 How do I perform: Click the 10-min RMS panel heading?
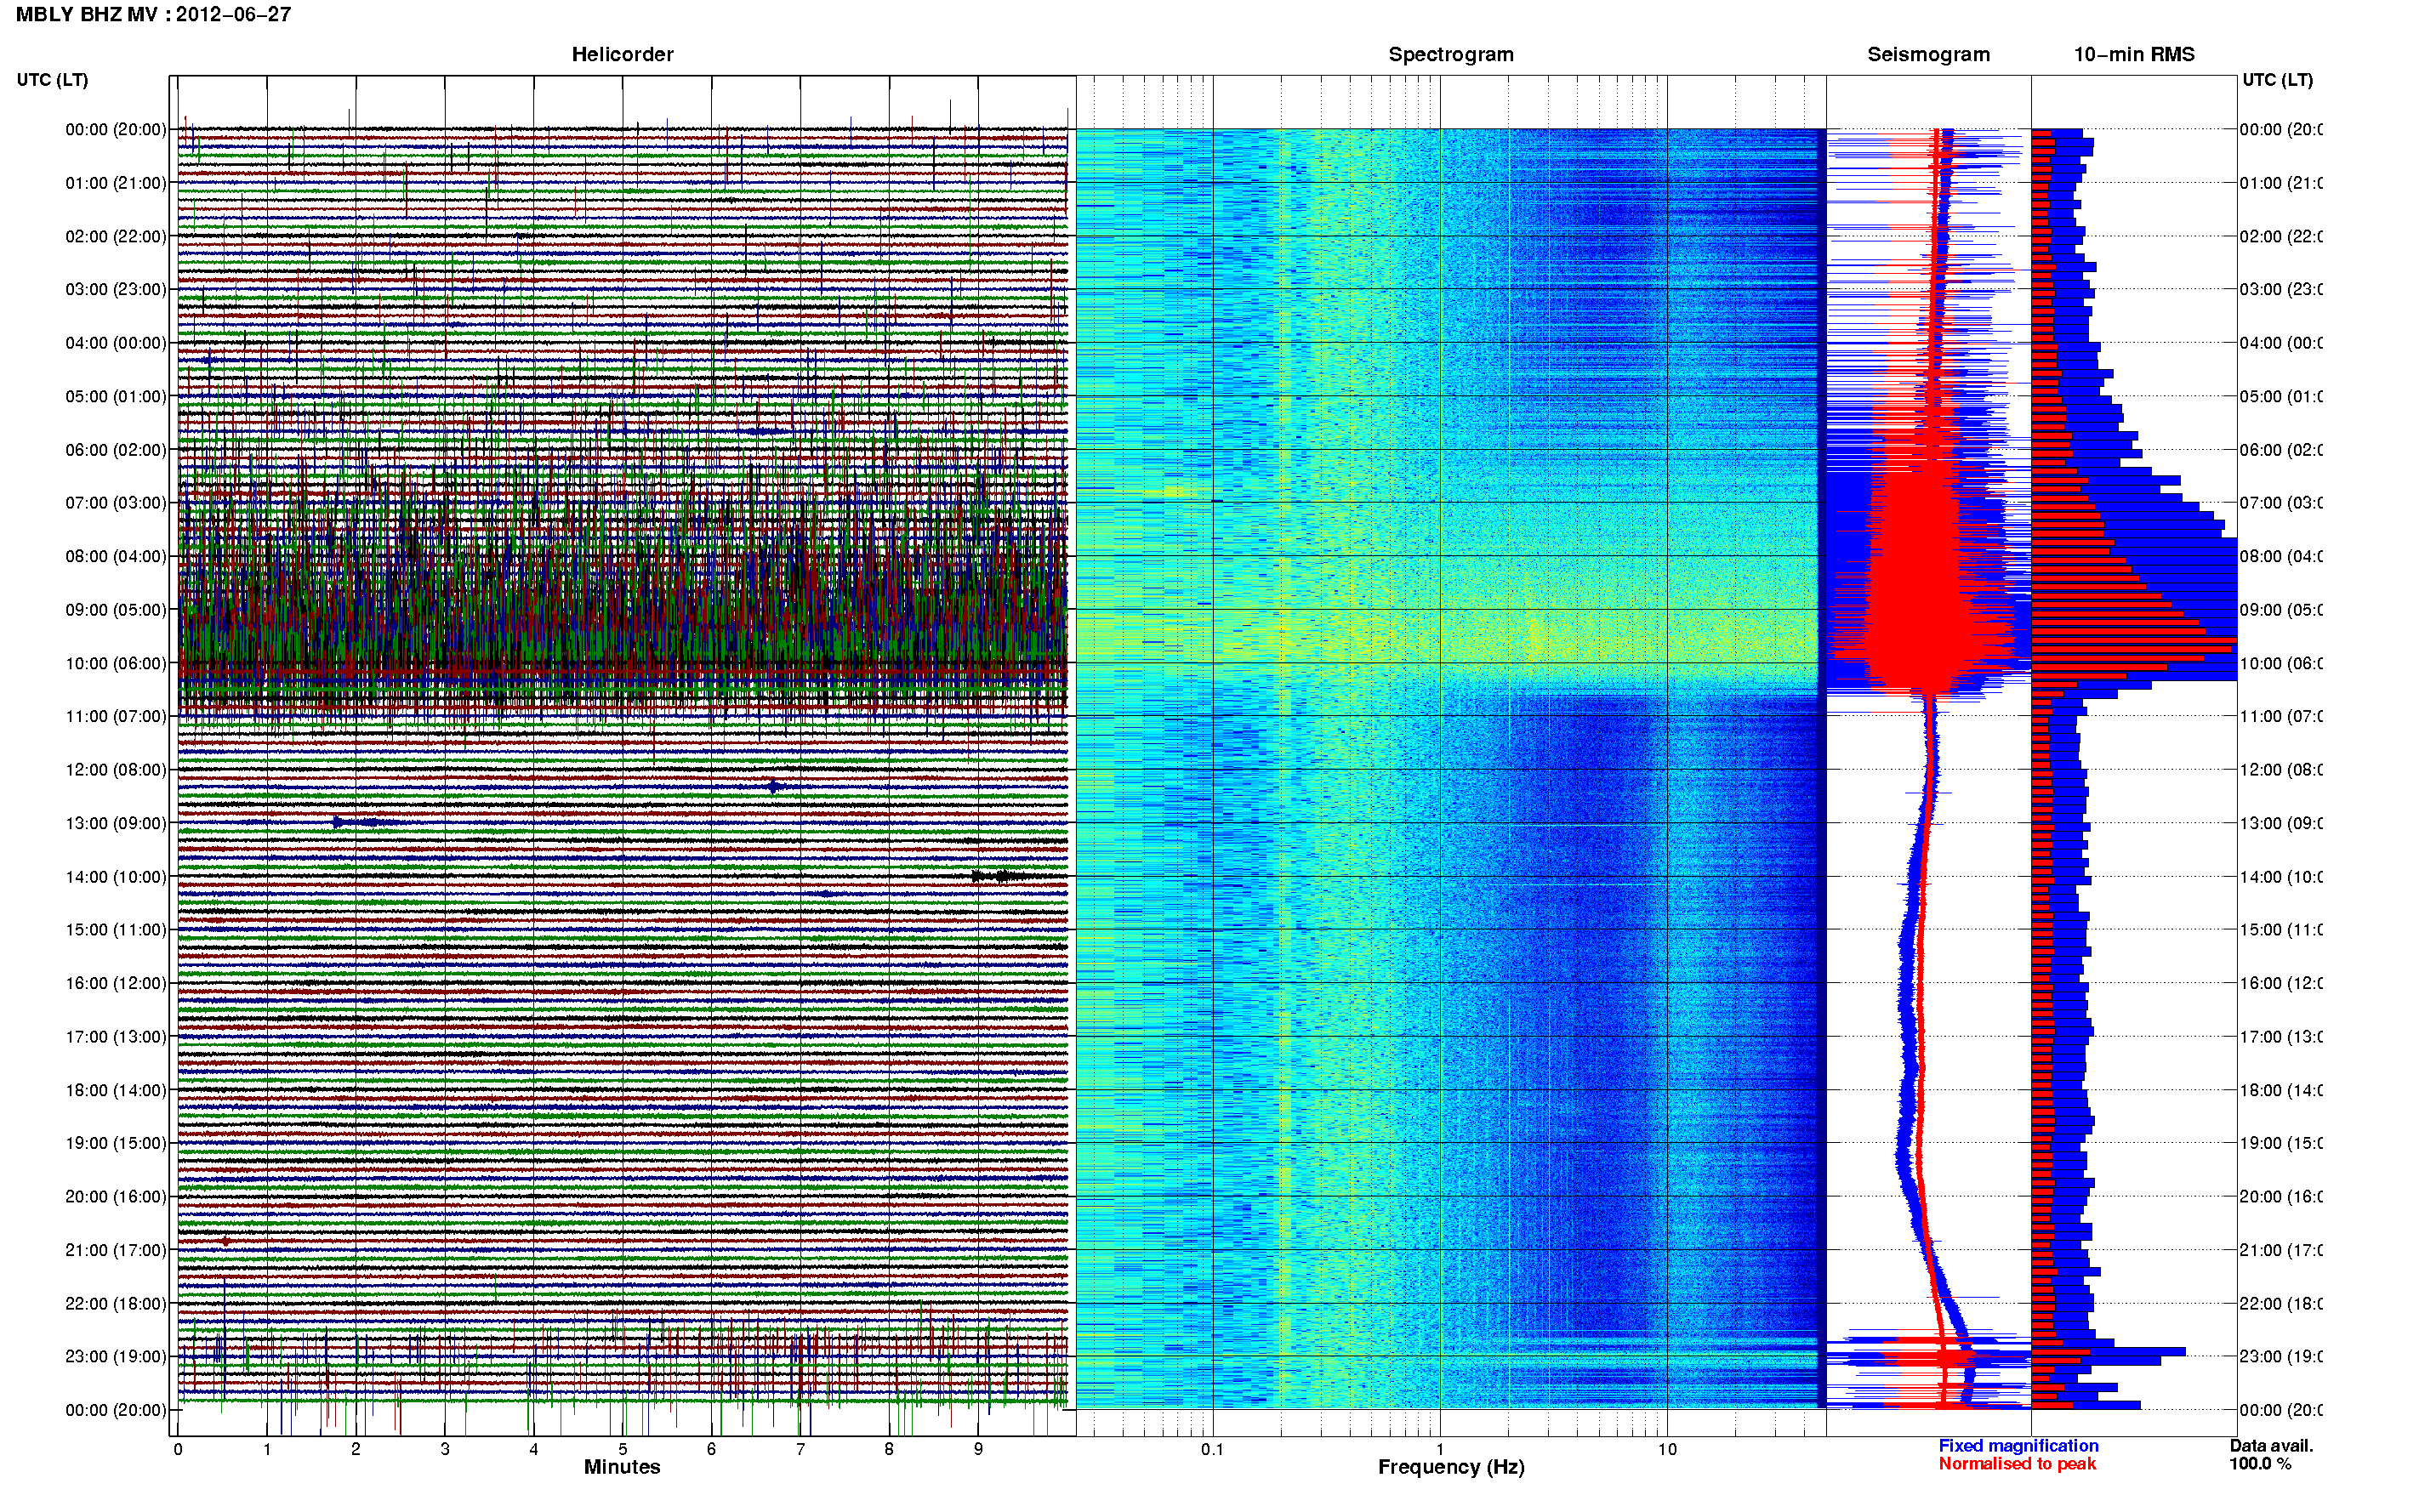click(x=2134, y=55)
